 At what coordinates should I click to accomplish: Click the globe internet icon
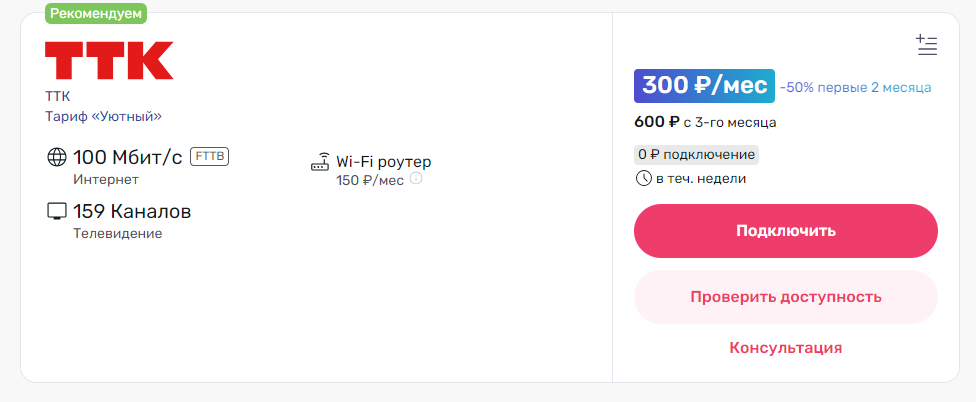pyautogui.click(x=57, y=157)
